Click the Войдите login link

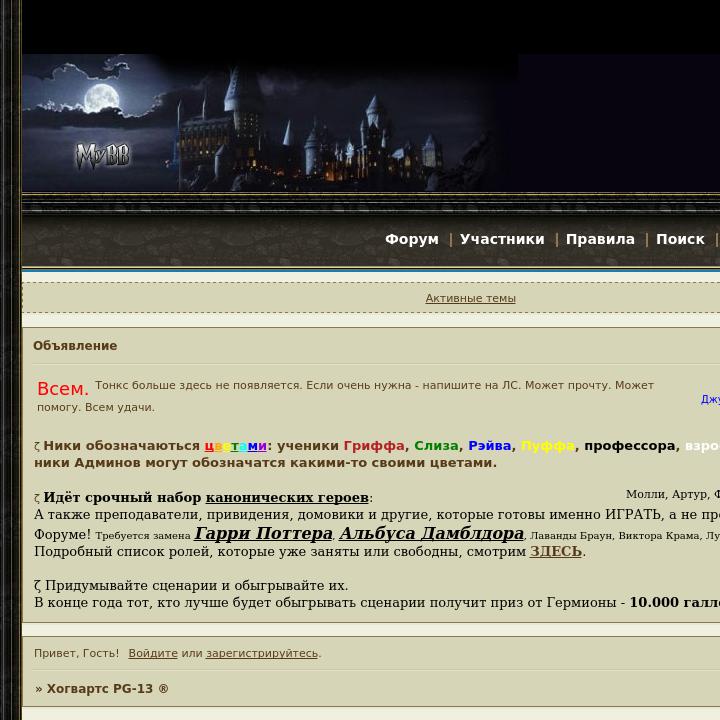click(153, 653)
